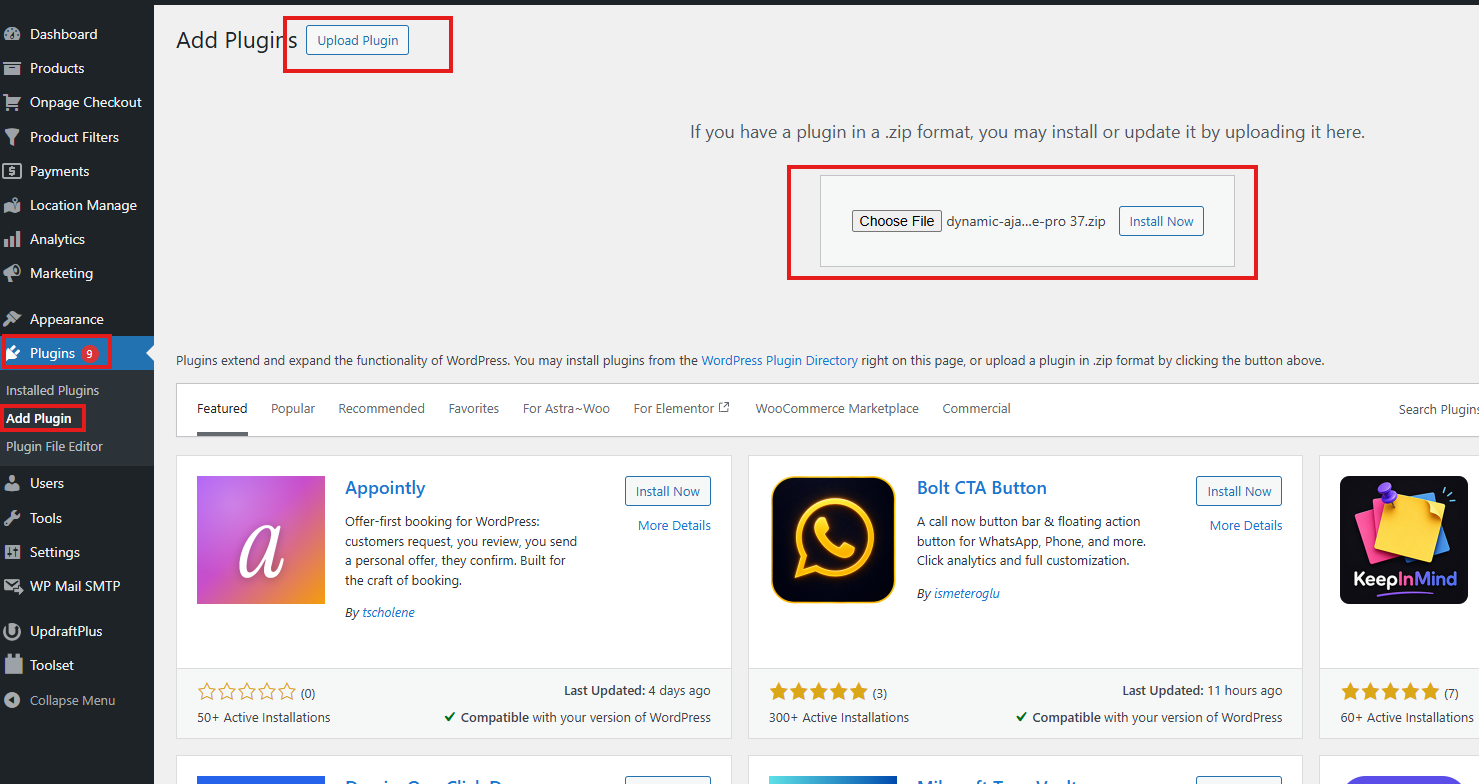Click the Onpage Checkout cart icon
Viewport: 1479px width, 784px height.
[x=12, y=102]
